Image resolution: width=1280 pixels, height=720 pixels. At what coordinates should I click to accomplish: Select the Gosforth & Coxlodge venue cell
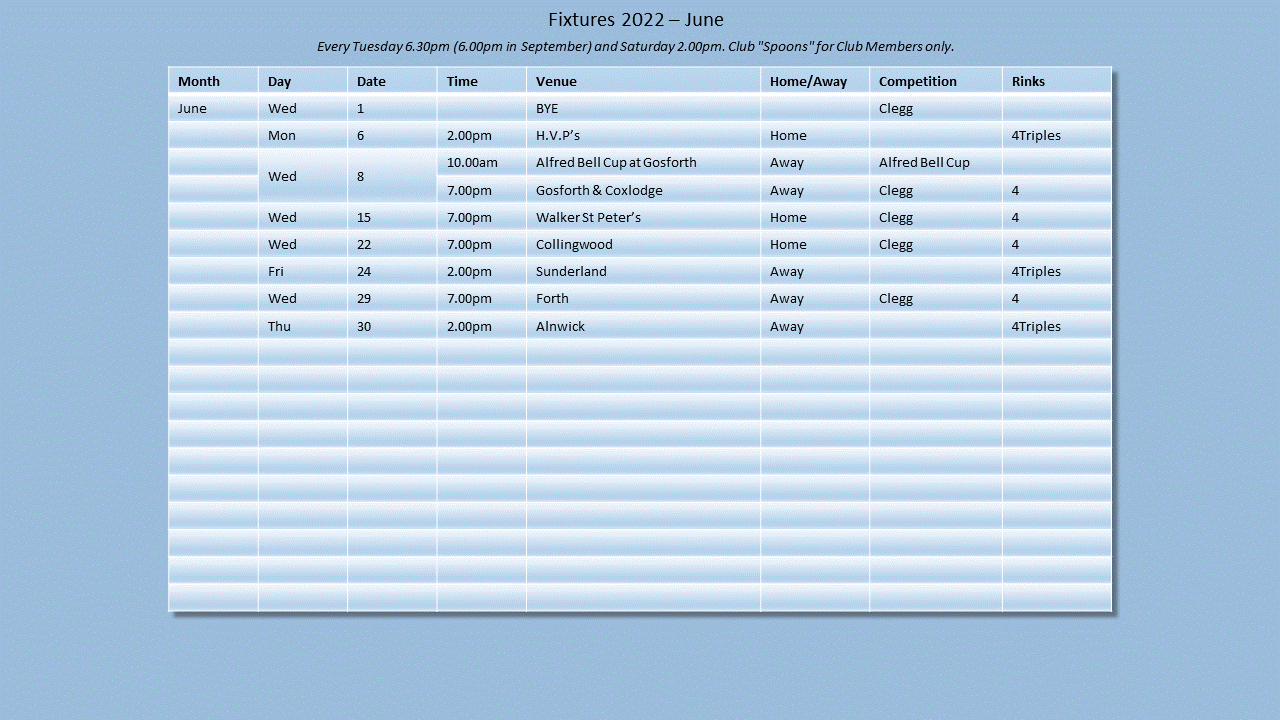[x=599, y=190]
